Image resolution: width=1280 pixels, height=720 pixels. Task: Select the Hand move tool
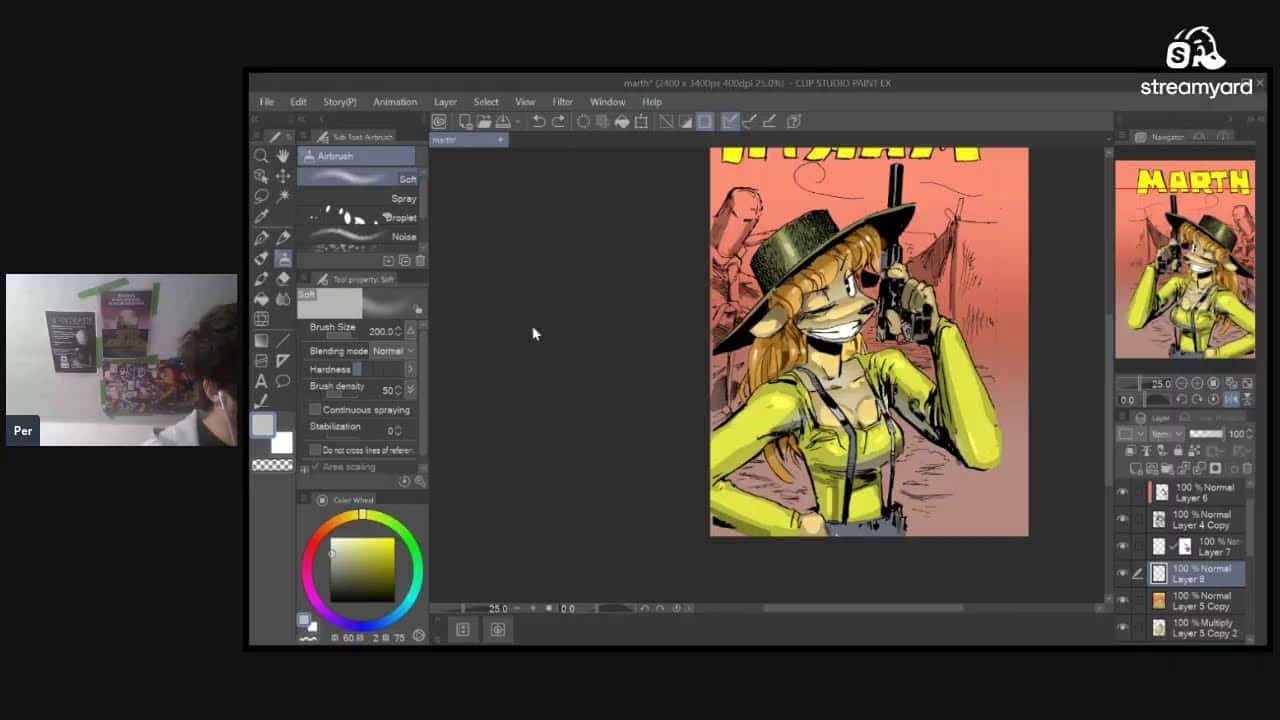point(283,156)
